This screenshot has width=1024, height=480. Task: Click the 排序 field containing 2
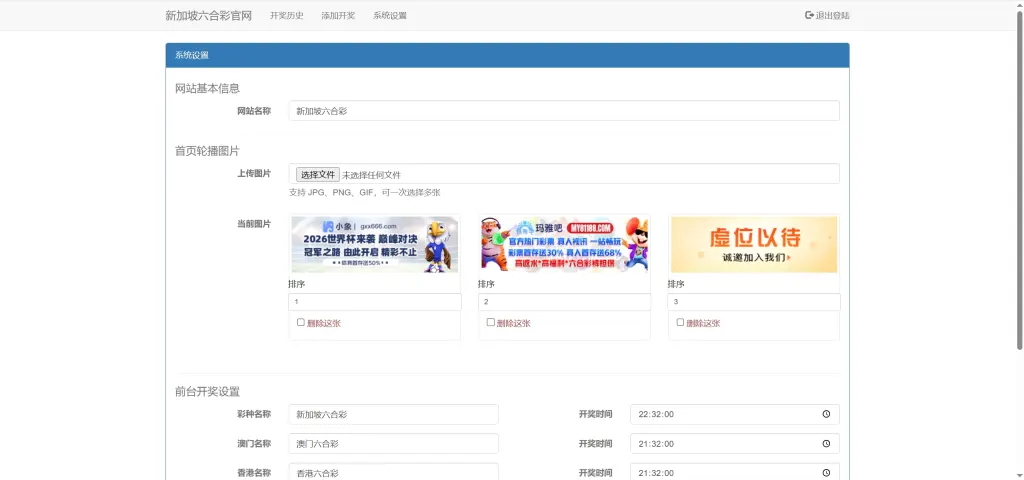565,302
